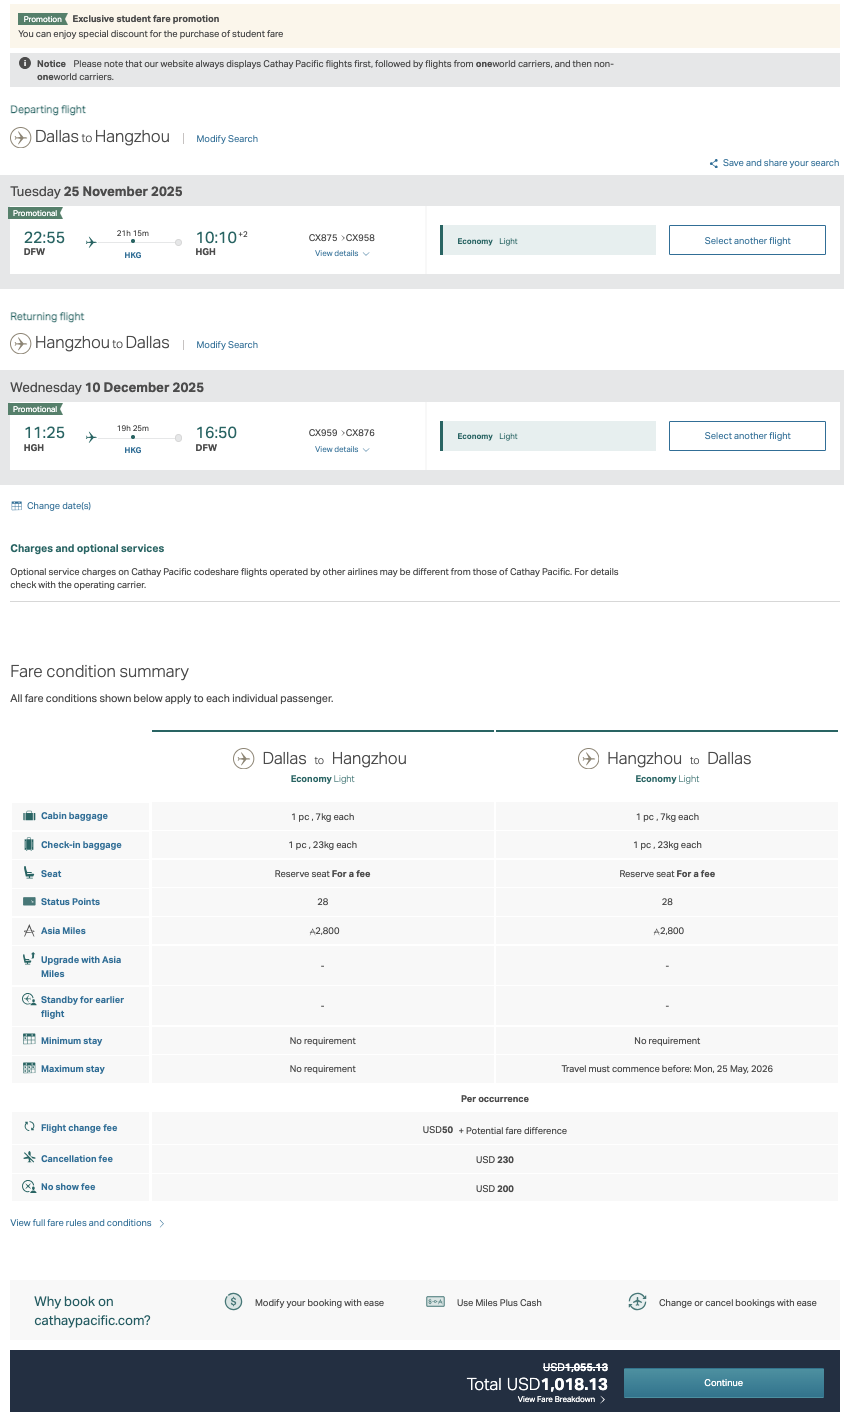Select another flight for Dallas to Hangzhou
Image resolution: width=844 pixels, height=1412 pixels.
(x=747, y=241)
